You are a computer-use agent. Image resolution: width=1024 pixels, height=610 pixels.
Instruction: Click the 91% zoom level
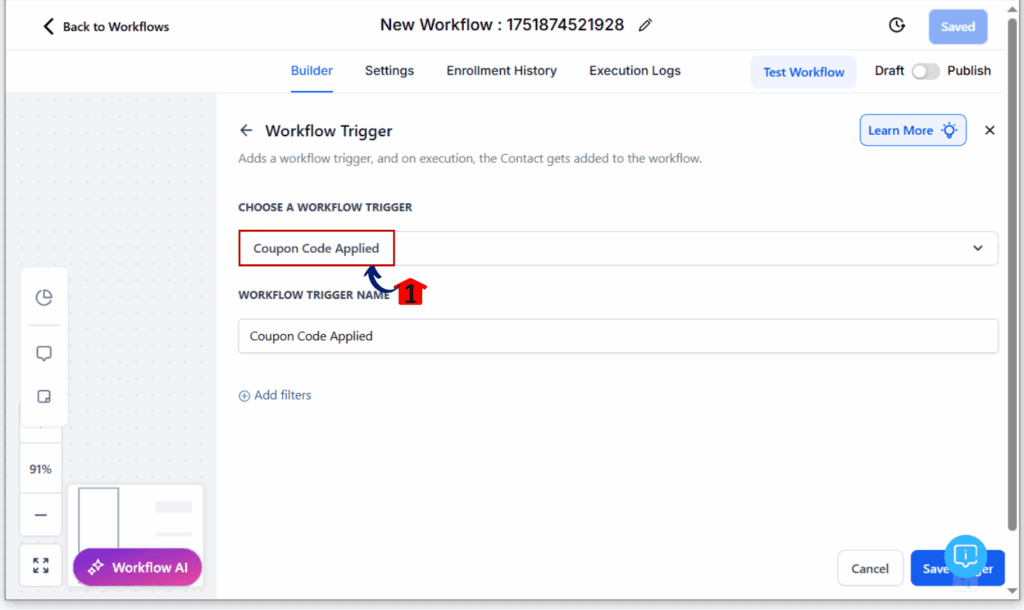tap(40, 469)
